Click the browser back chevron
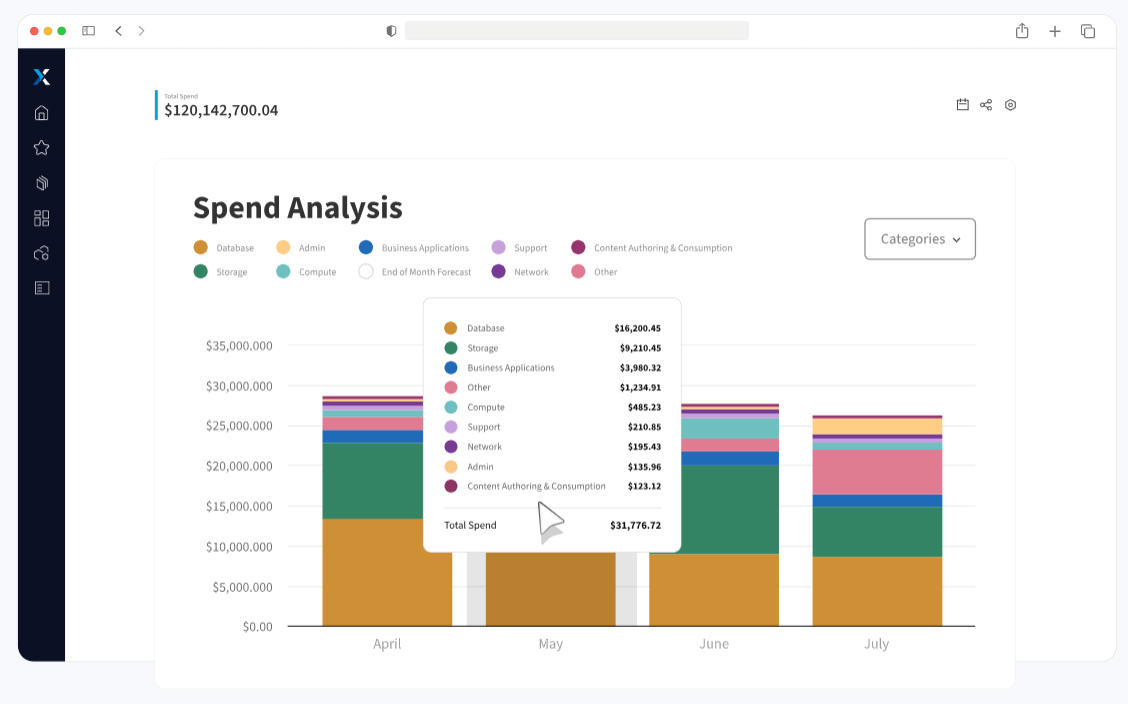The height and width of the screenshot is (704, 1128). (x=118, y=31)
